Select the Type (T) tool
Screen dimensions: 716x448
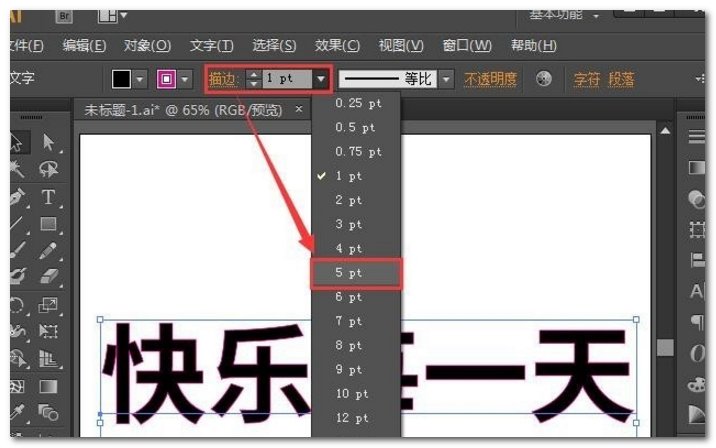click(x=48, y=197)
